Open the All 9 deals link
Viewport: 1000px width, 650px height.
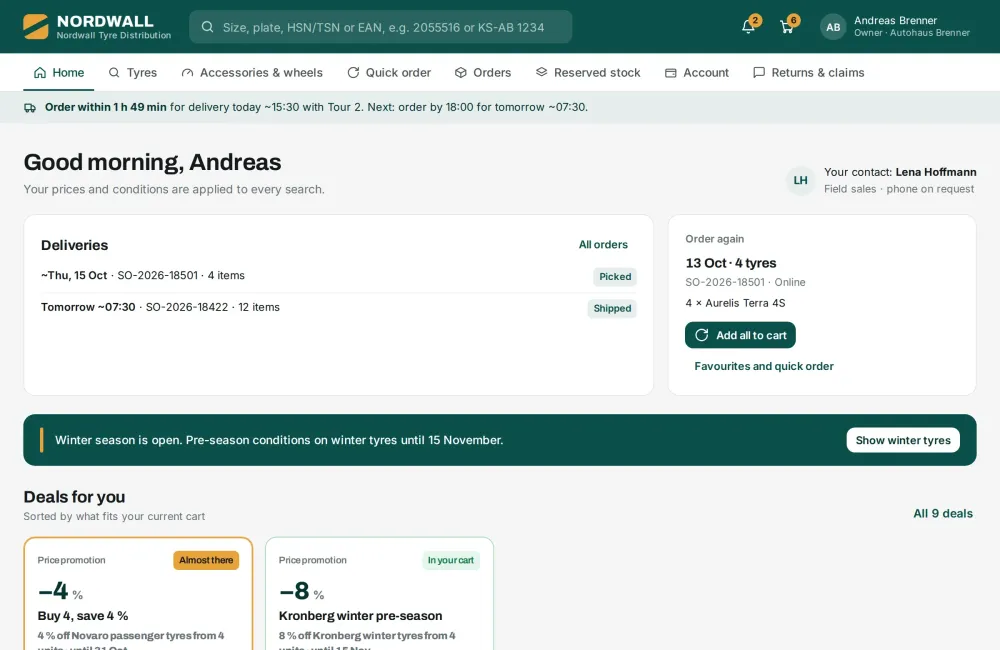943,513
